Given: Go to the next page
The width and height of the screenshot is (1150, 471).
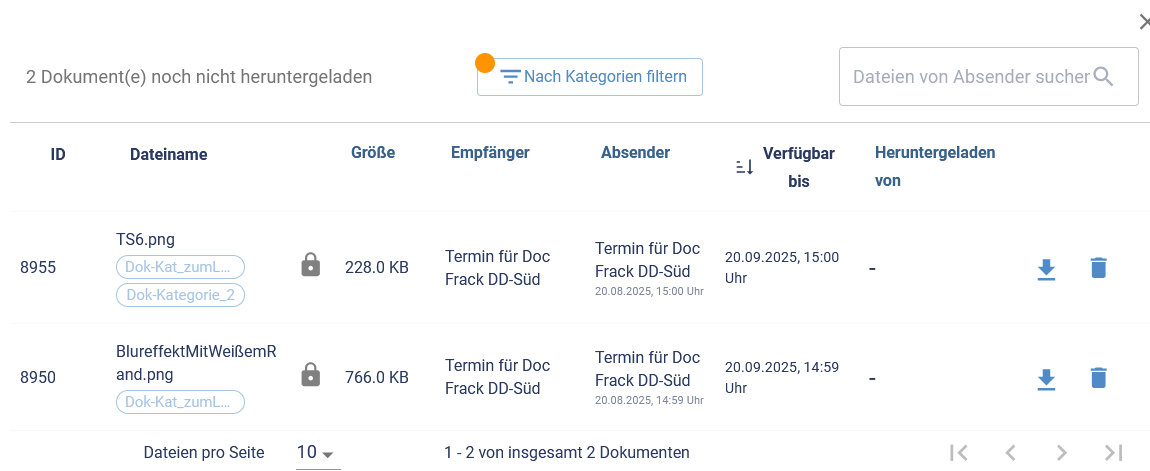Looking at the screenshot, I should coord(1062,453).
